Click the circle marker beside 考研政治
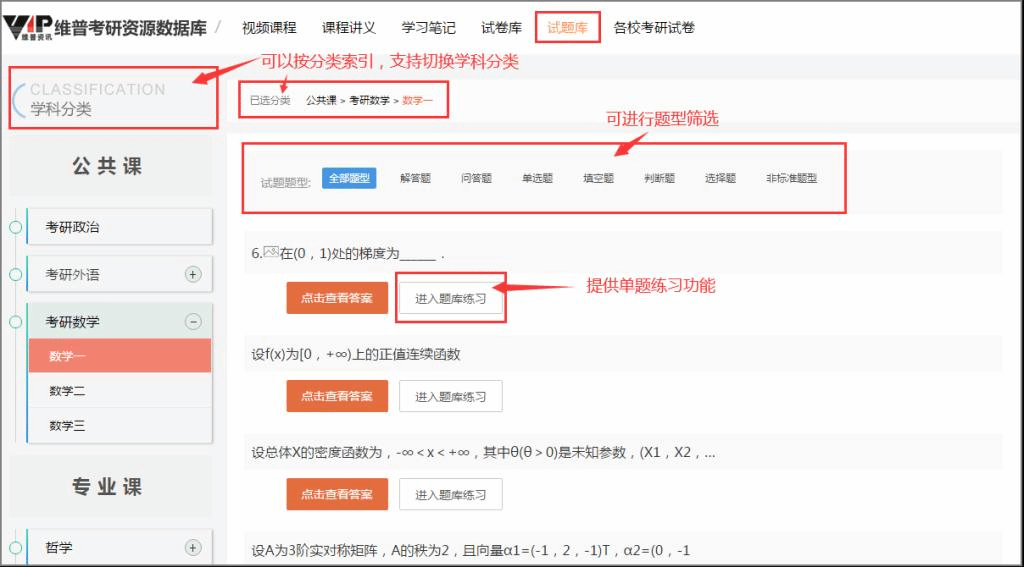This screenshot has width=1024, height=567. tap(15, 228)
